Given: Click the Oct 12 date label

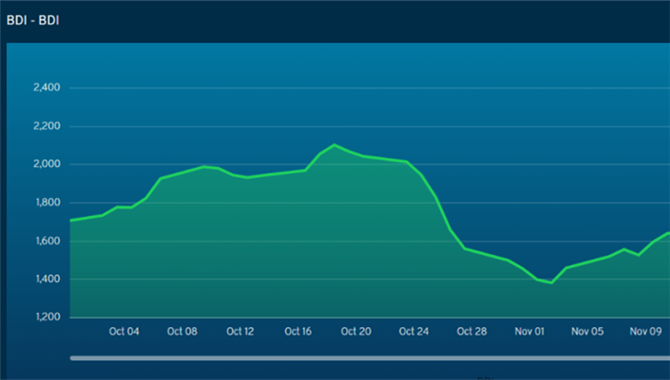Looking at the screenshot, I should (240, 331).
